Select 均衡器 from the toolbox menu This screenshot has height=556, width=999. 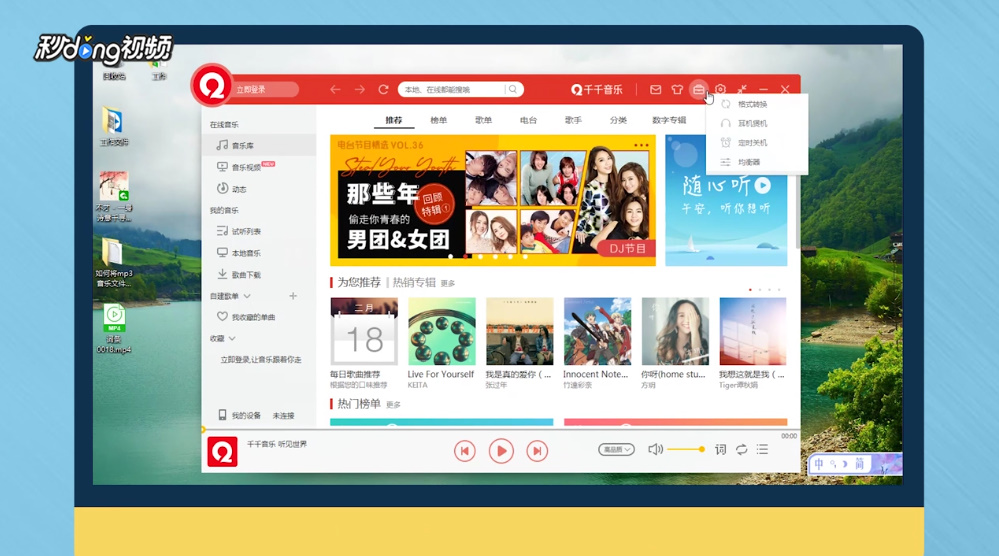point(749,162)
